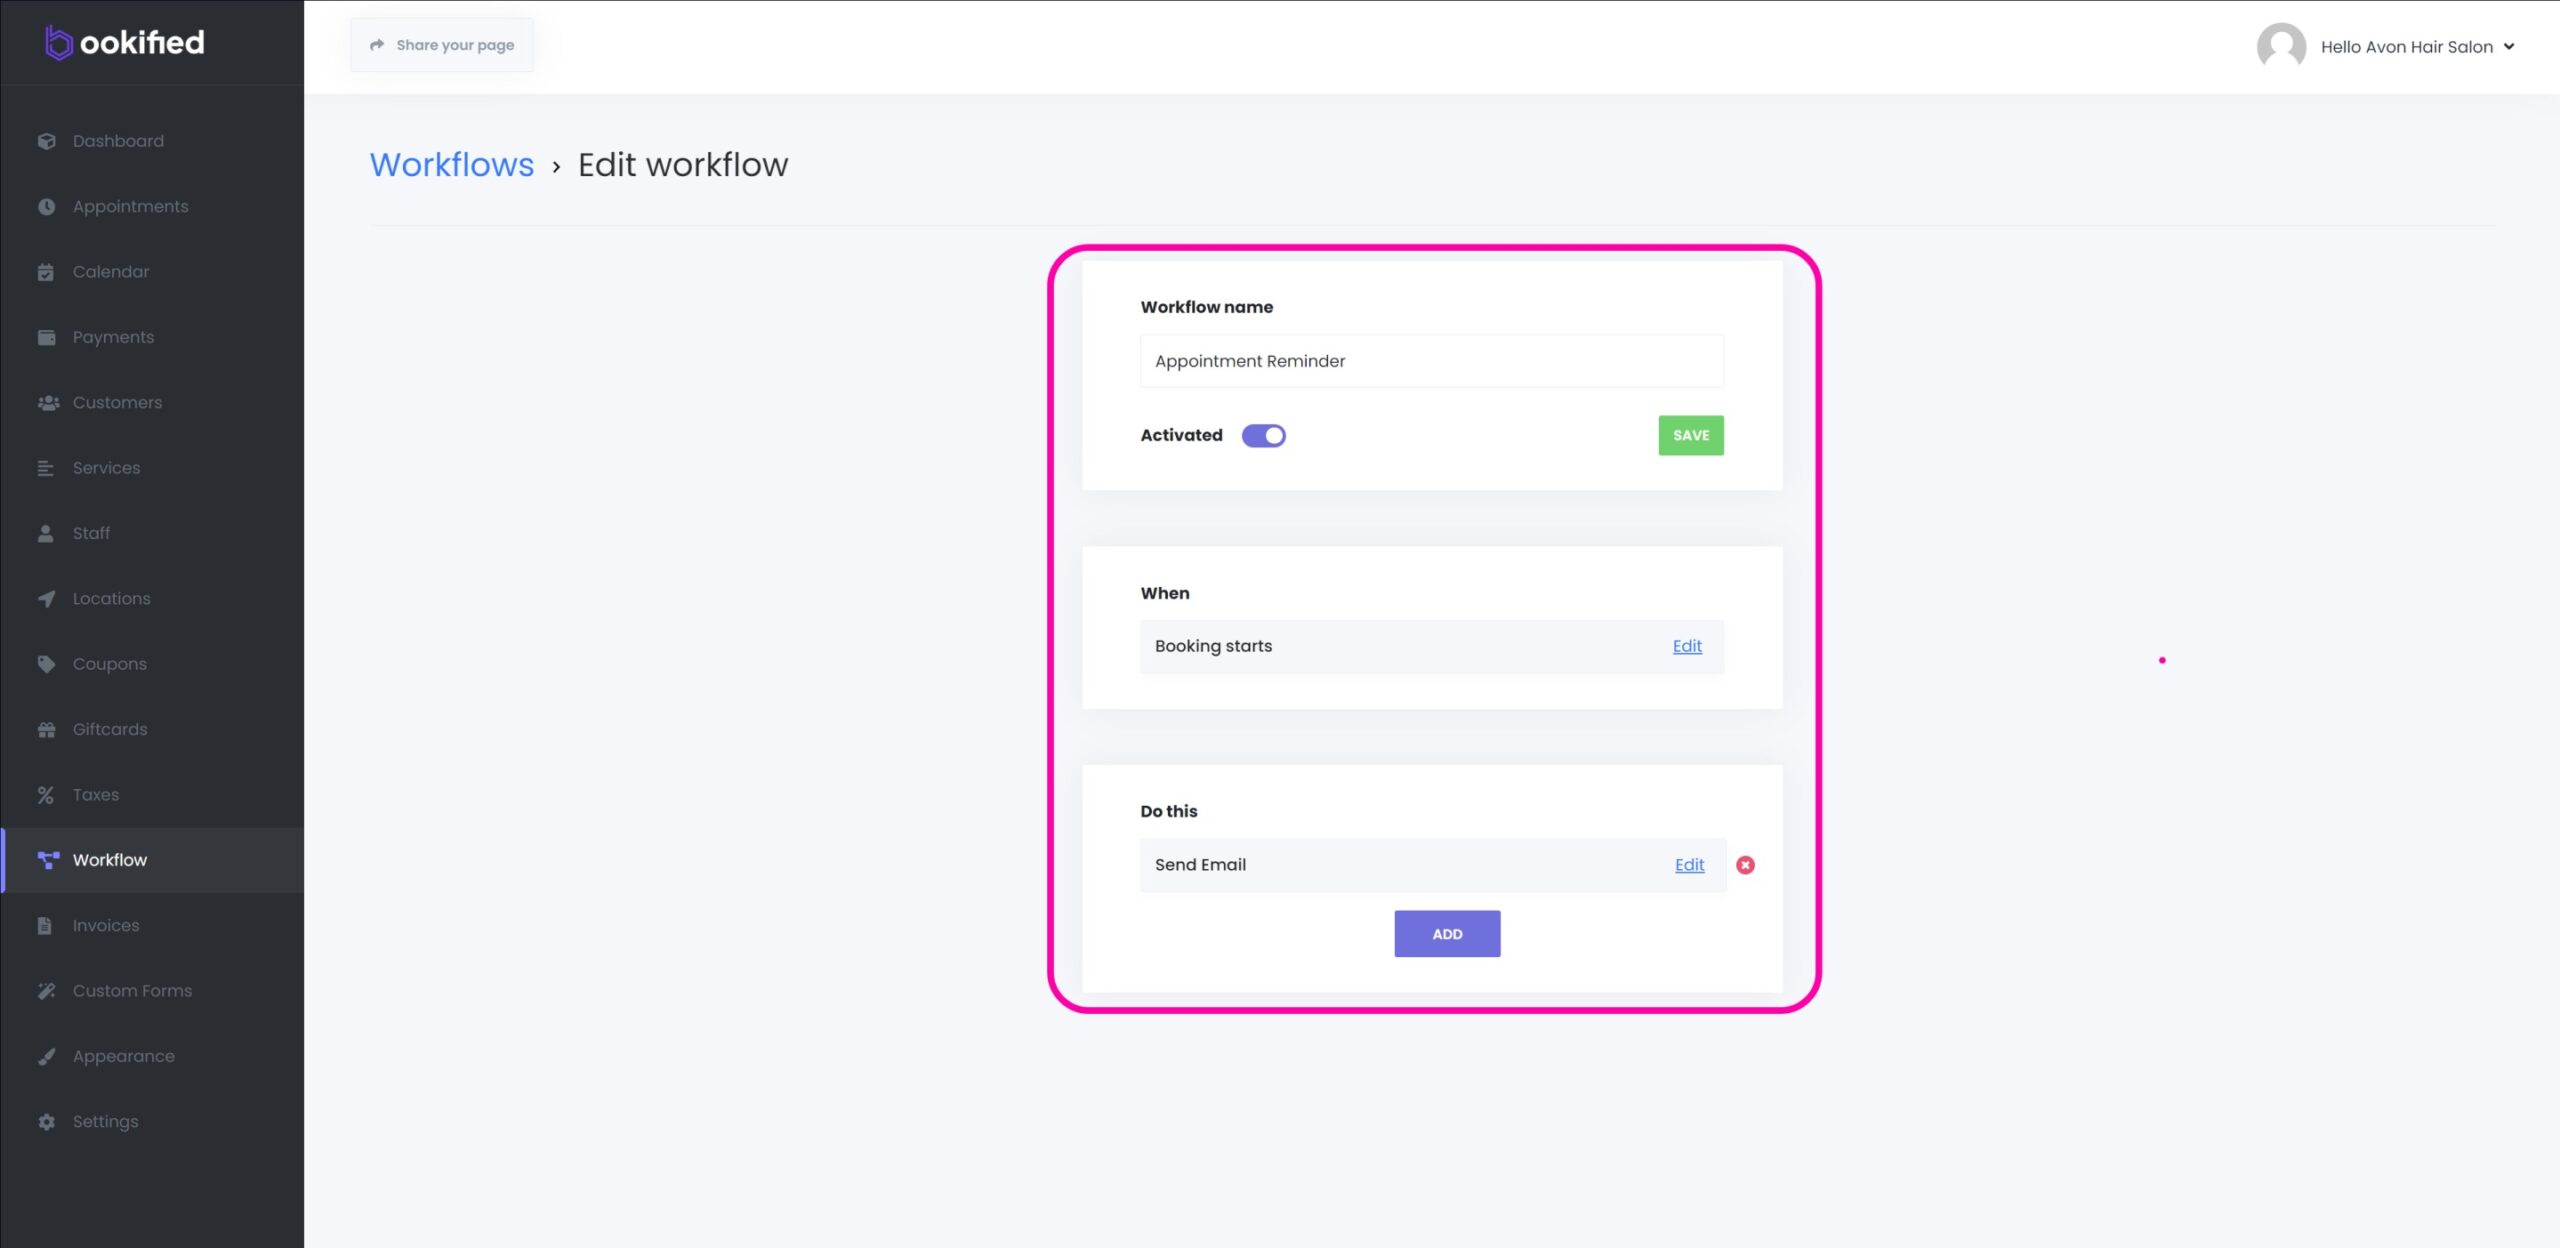Click the Workflows breadcrumb link

click(x=452, y=165)
